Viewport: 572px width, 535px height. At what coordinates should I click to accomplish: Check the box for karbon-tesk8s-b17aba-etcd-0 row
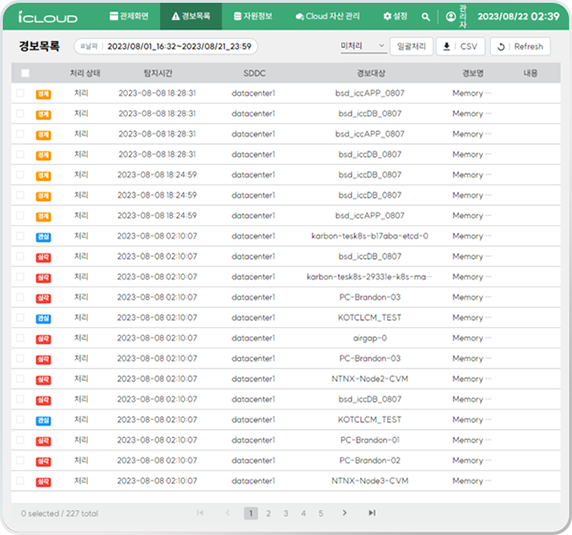pos(20,236)
